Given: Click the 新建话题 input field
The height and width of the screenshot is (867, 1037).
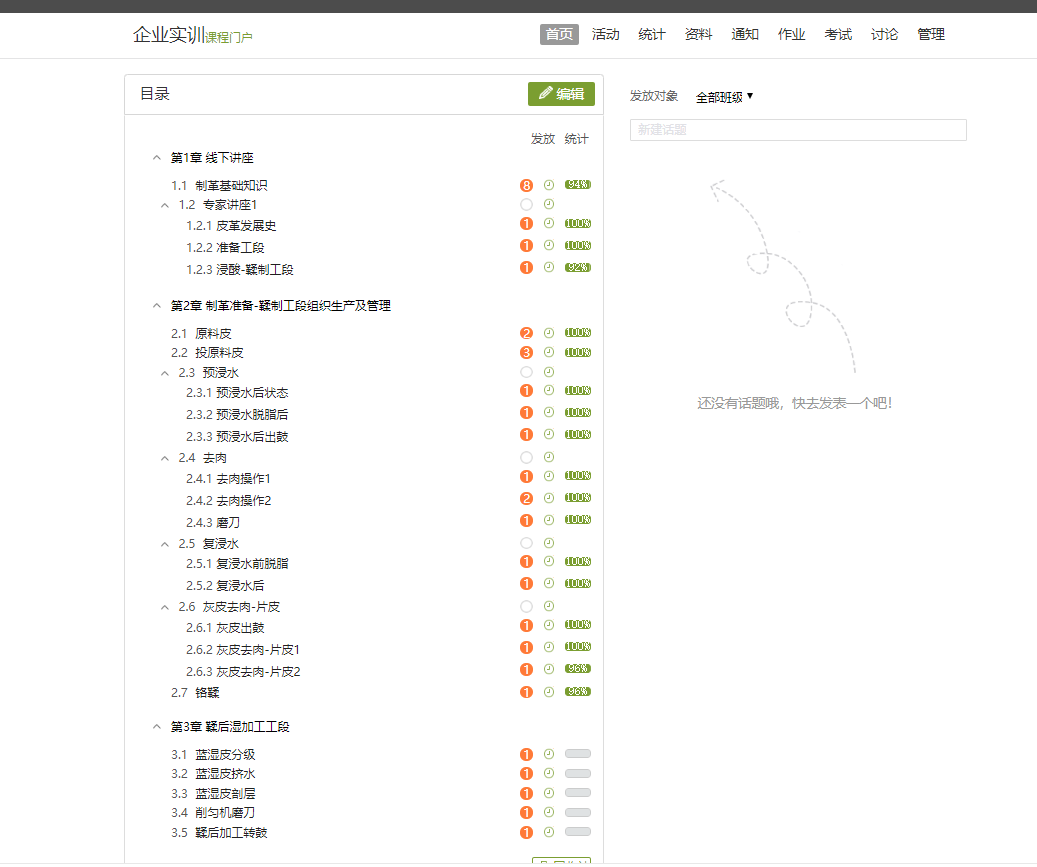Looking at the screenshot, I should pyautogui.click(x=797, y=130).
